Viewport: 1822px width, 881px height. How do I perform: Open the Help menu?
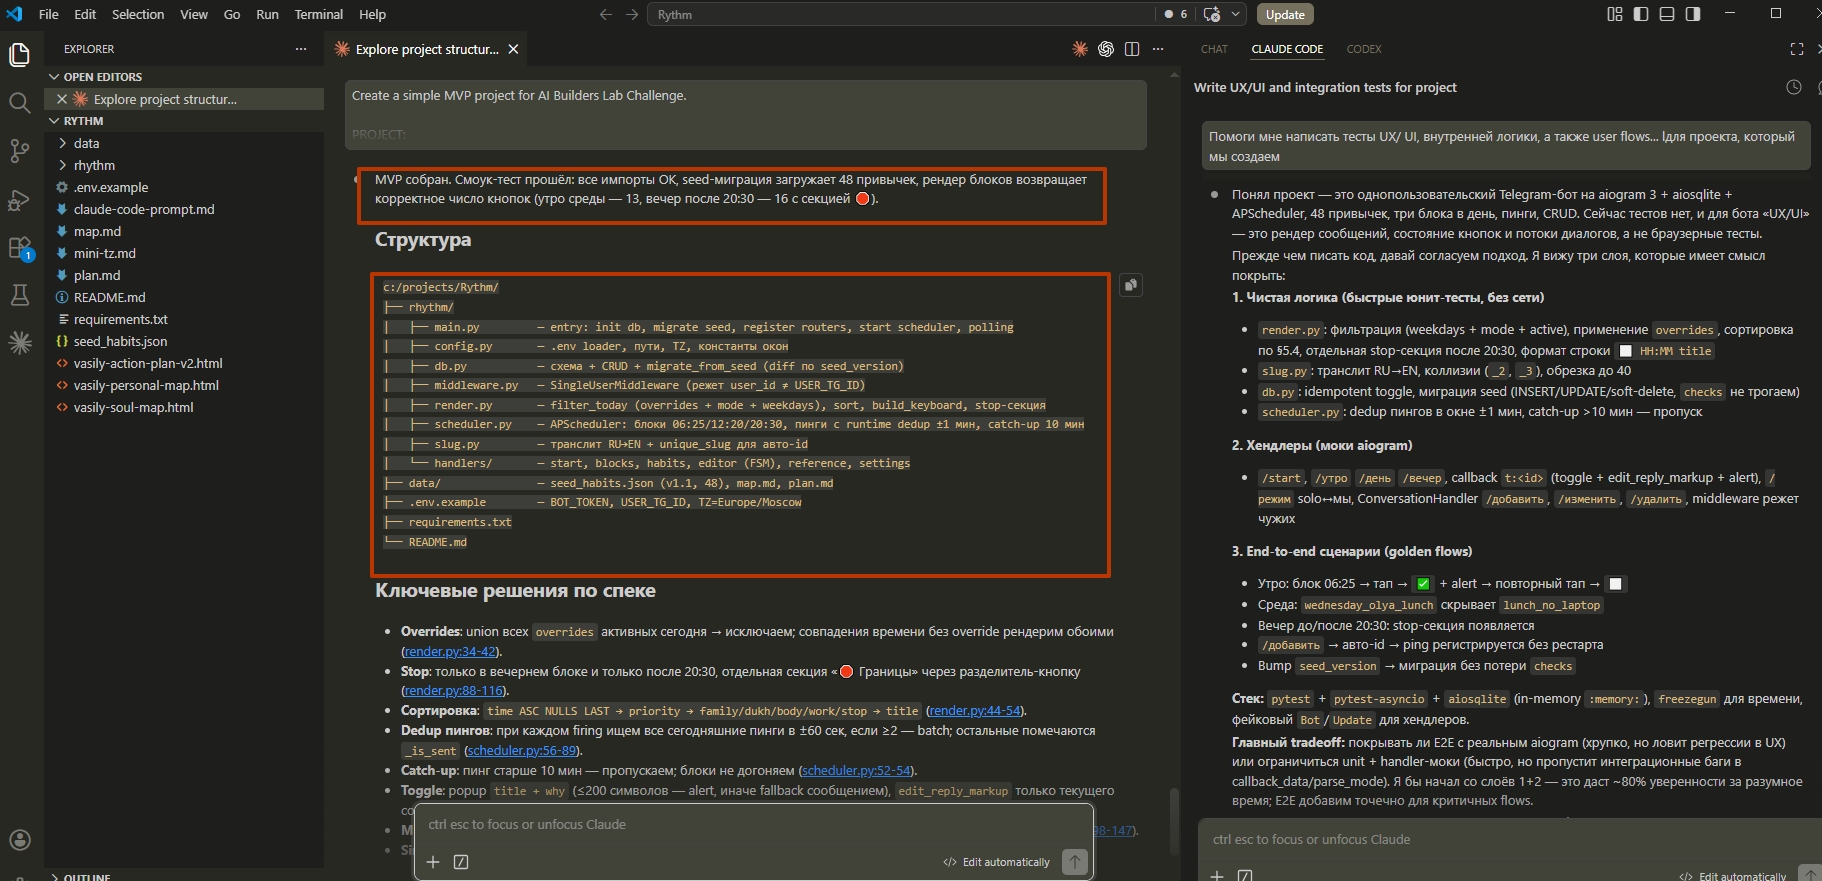373,14
